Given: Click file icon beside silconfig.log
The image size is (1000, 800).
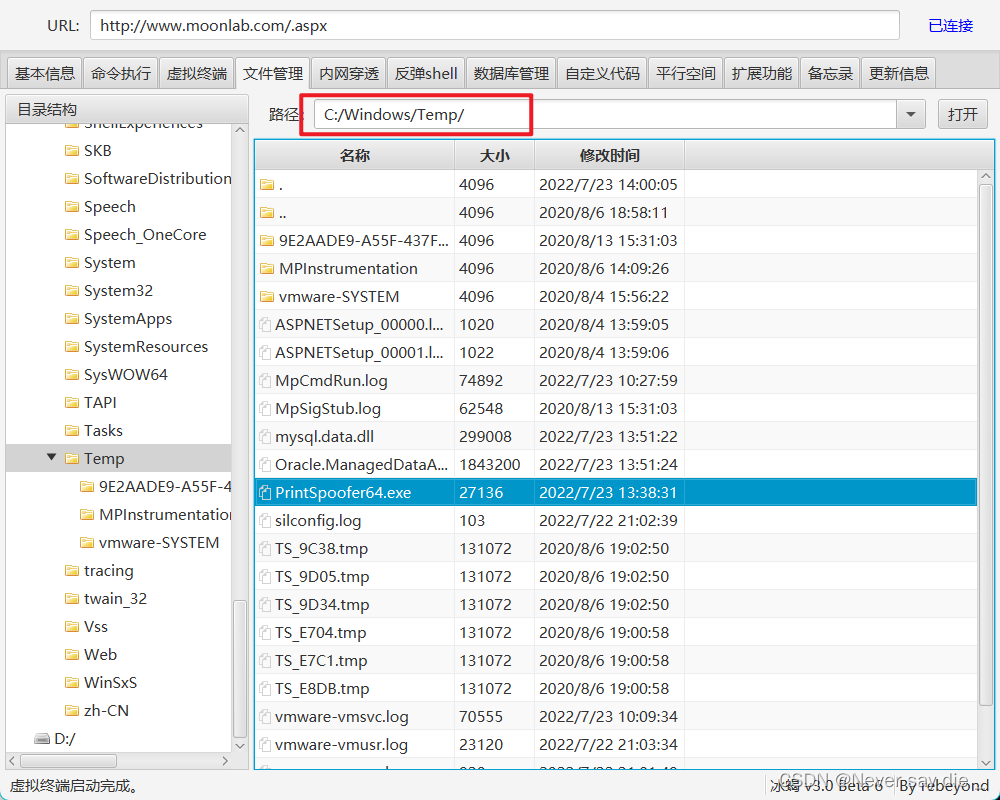Looking at the screenshot, I should coord(265,521).
